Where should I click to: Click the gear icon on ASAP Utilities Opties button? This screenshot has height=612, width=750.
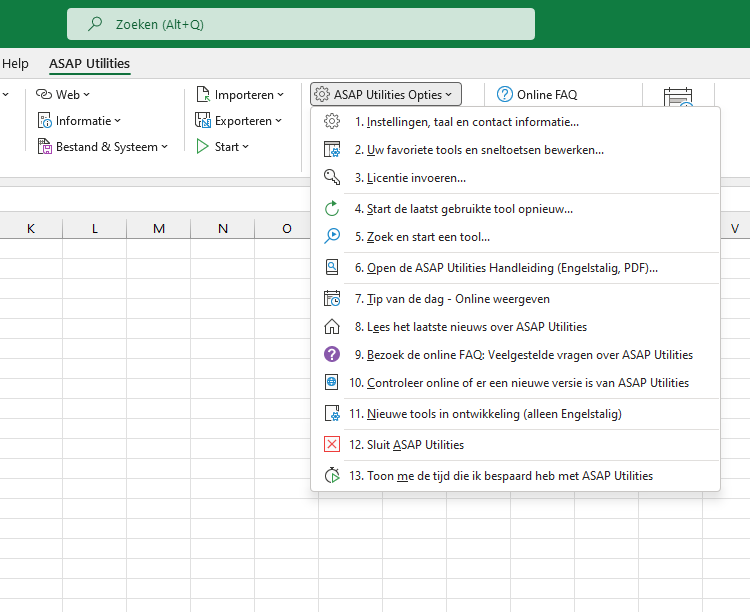point(322,94)
